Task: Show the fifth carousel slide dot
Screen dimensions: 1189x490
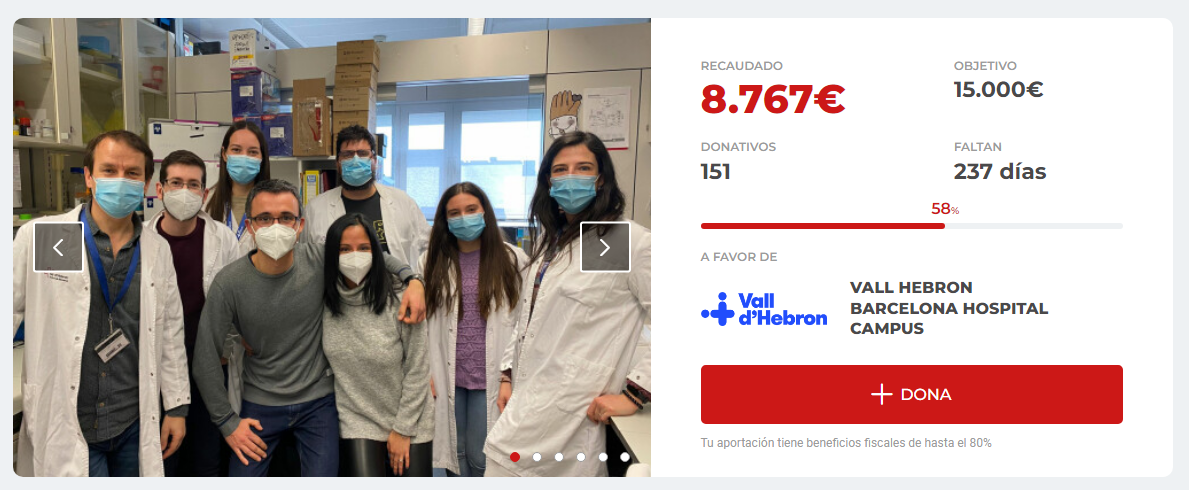Action: pos(603,457)
